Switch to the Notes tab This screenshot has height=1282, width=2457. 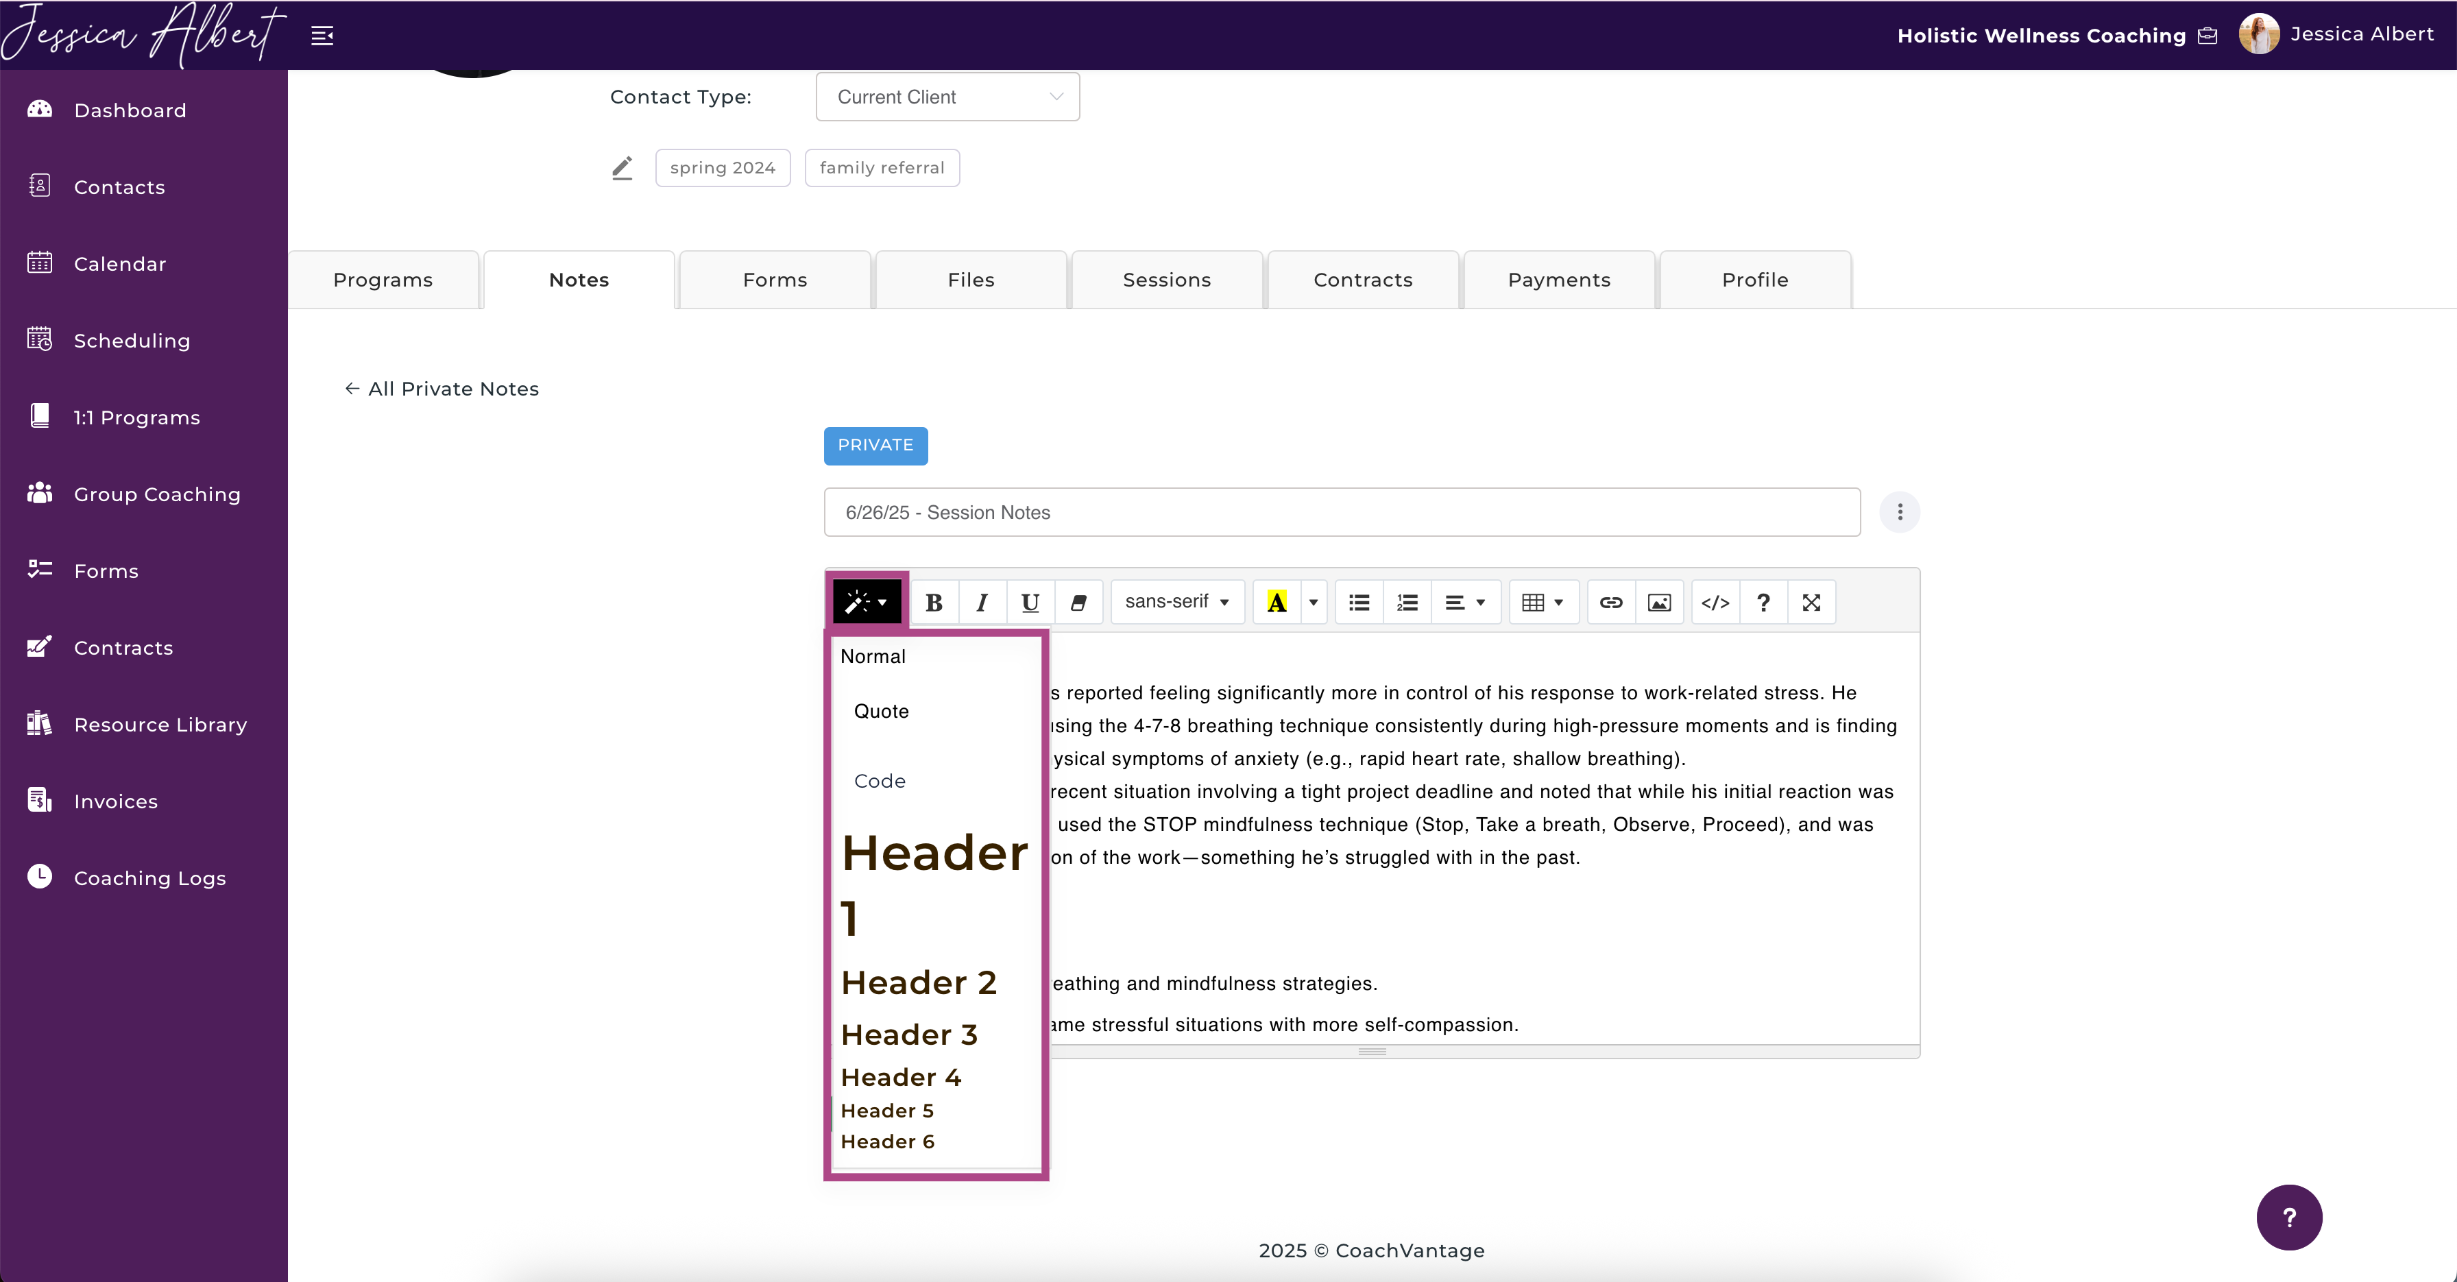(579, 280)
